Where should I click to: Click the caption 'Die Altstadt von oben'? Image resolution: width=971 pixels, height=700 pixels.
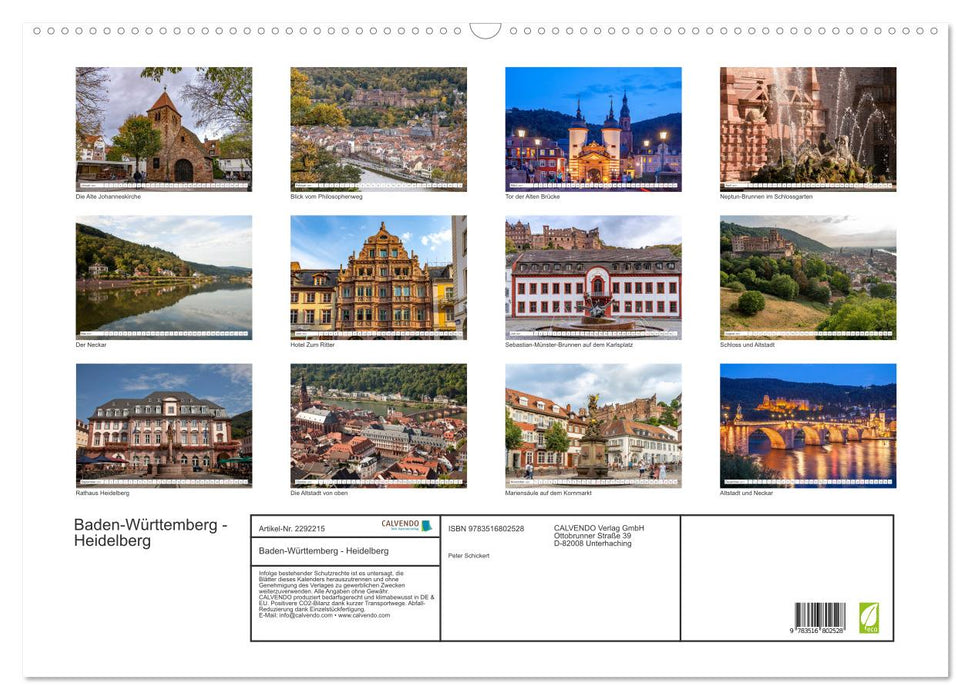point(319,493)
